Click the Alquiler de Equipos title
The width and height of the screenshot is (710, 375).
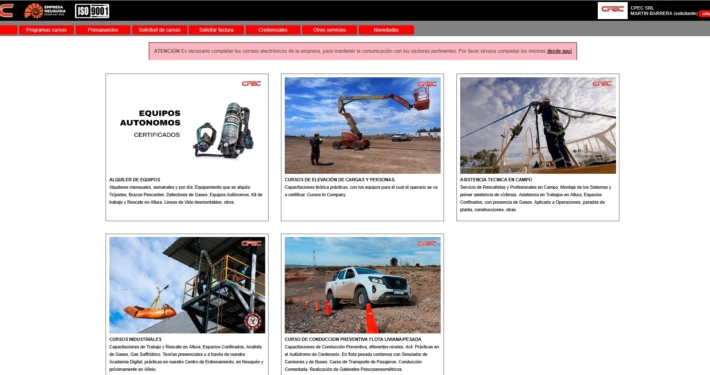(134, 180)
